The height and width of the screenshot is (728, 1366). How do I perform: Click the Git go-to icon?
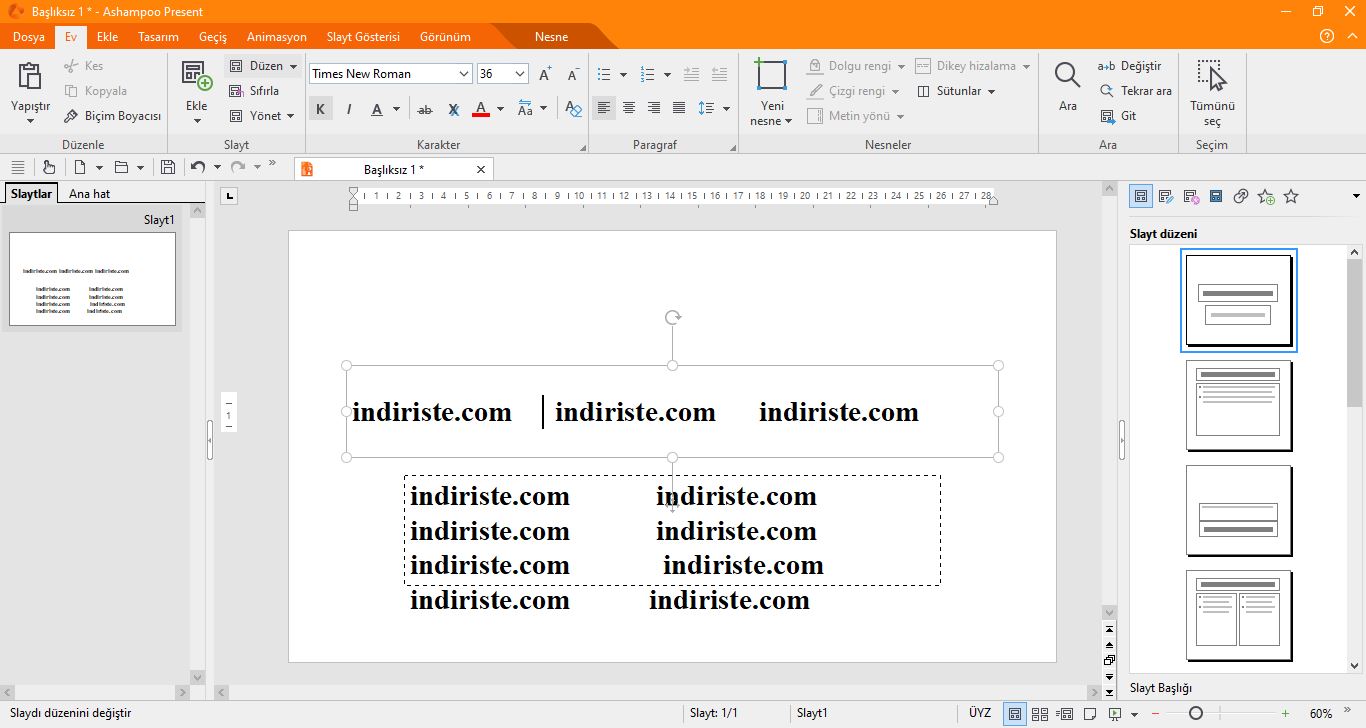coord(1117,116)
